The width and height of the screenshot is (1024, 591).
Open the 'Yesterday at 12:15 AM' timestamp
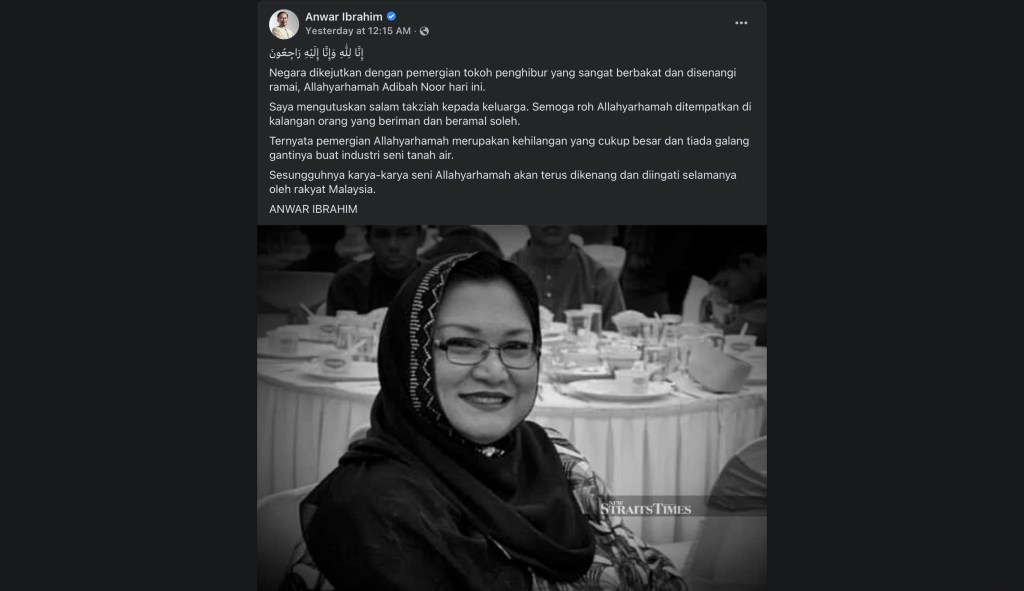click(358, 31)
